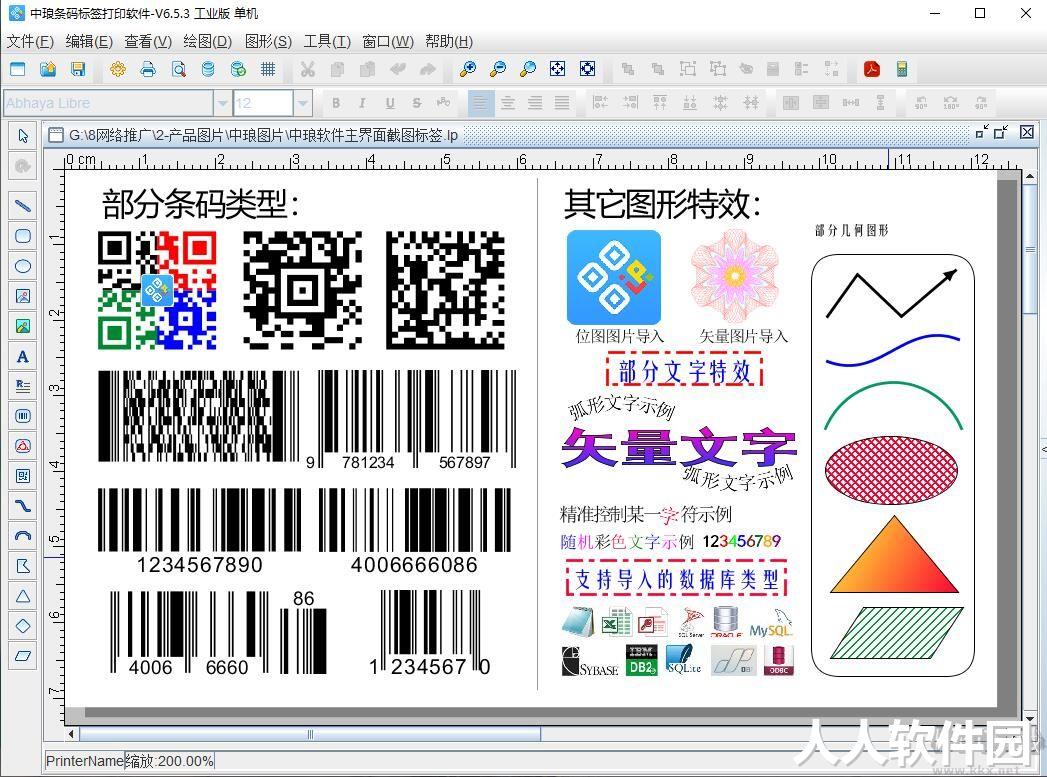Image resolution: width=1047 pixels, height=777 pixels.
Task: Toggle Bold text formatting
Action: coord(336,103)
